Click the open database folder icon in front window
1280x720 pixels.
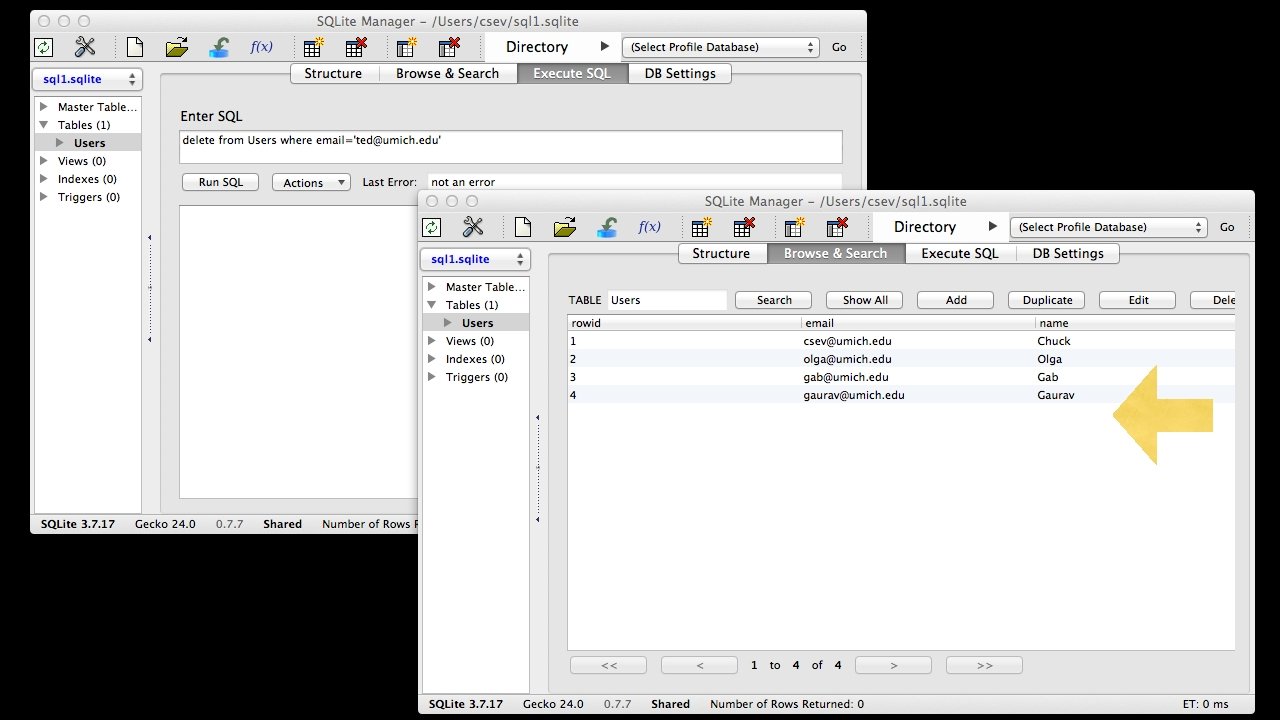[x=565, y=227]
